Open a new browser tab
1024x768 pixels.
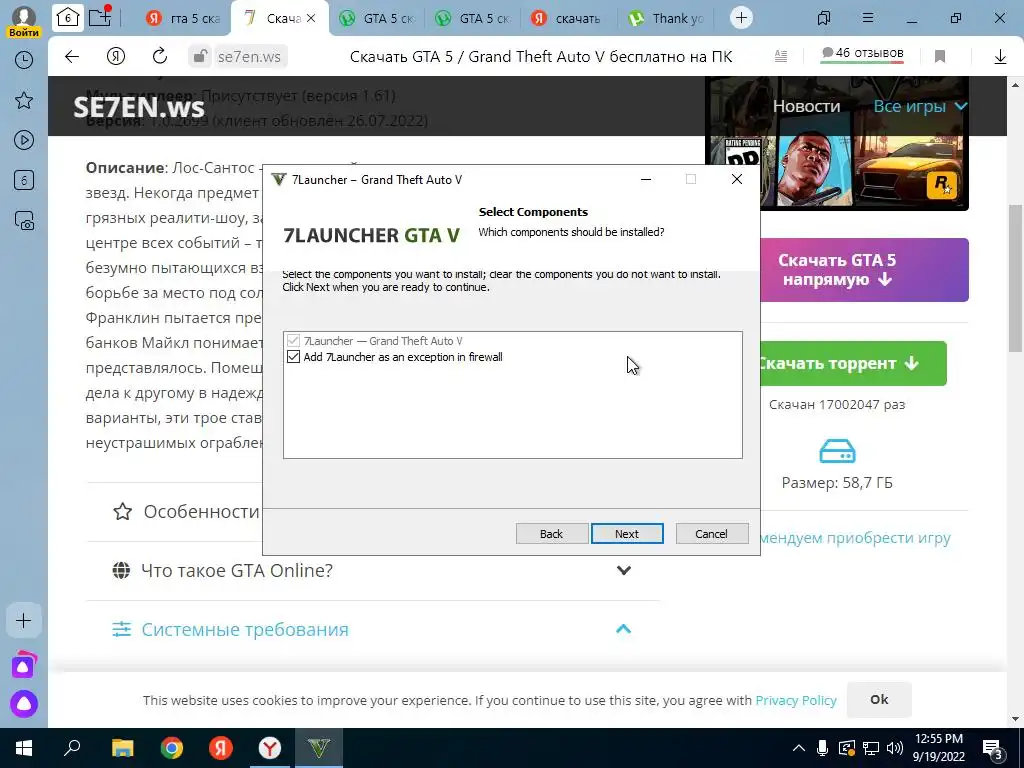(741, 18)
